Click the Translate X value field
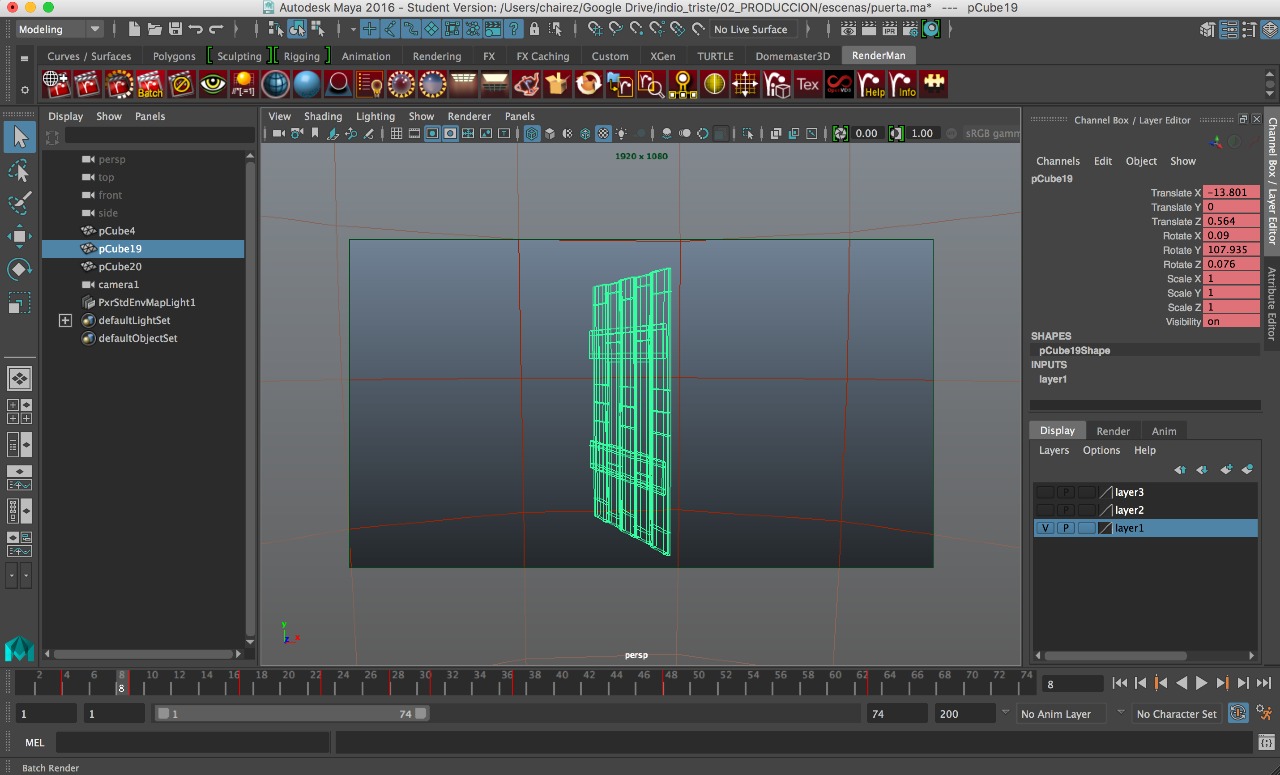The height and width of the screenshot is (775, 1280). coord(1230,193)
